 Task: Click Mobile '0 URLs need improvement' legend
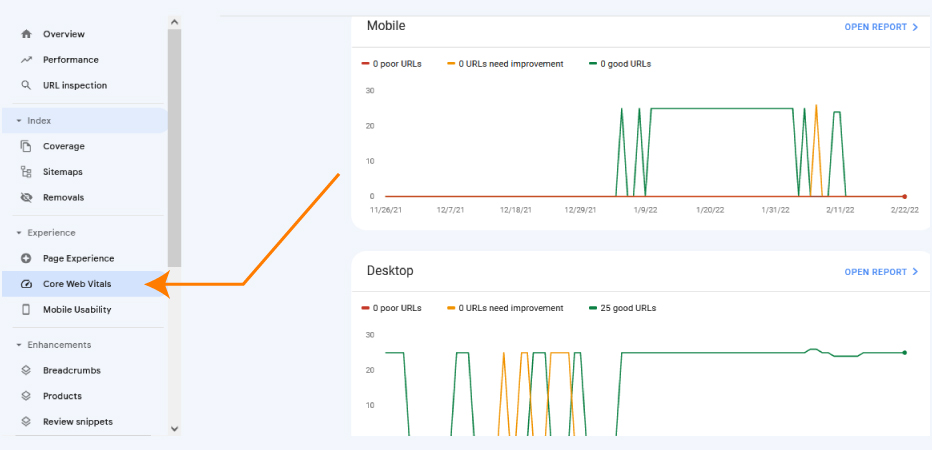click(505, 64)
